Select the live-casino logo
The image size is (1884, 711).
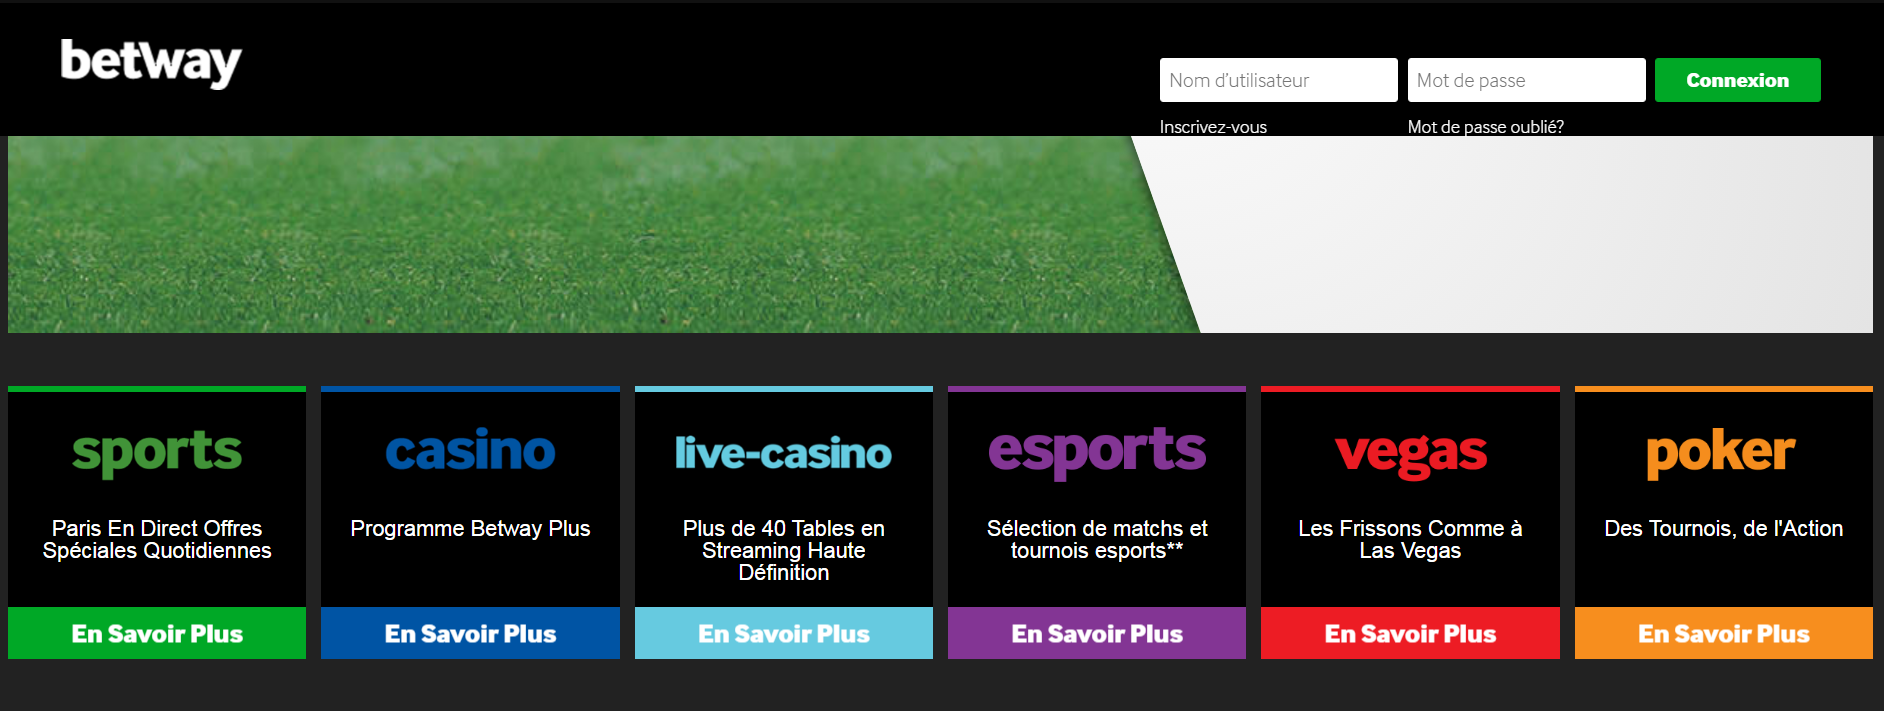pyautogui.click(x=783, y=453)
